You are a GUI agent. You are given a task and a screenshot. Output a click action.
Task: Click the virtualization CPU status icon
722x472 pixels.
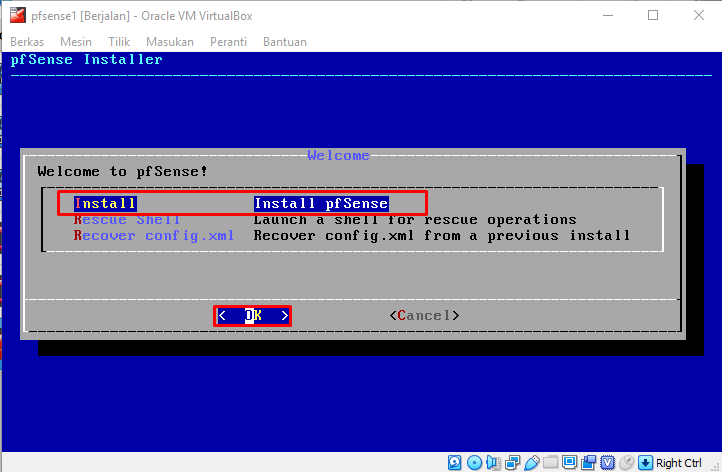607,462
